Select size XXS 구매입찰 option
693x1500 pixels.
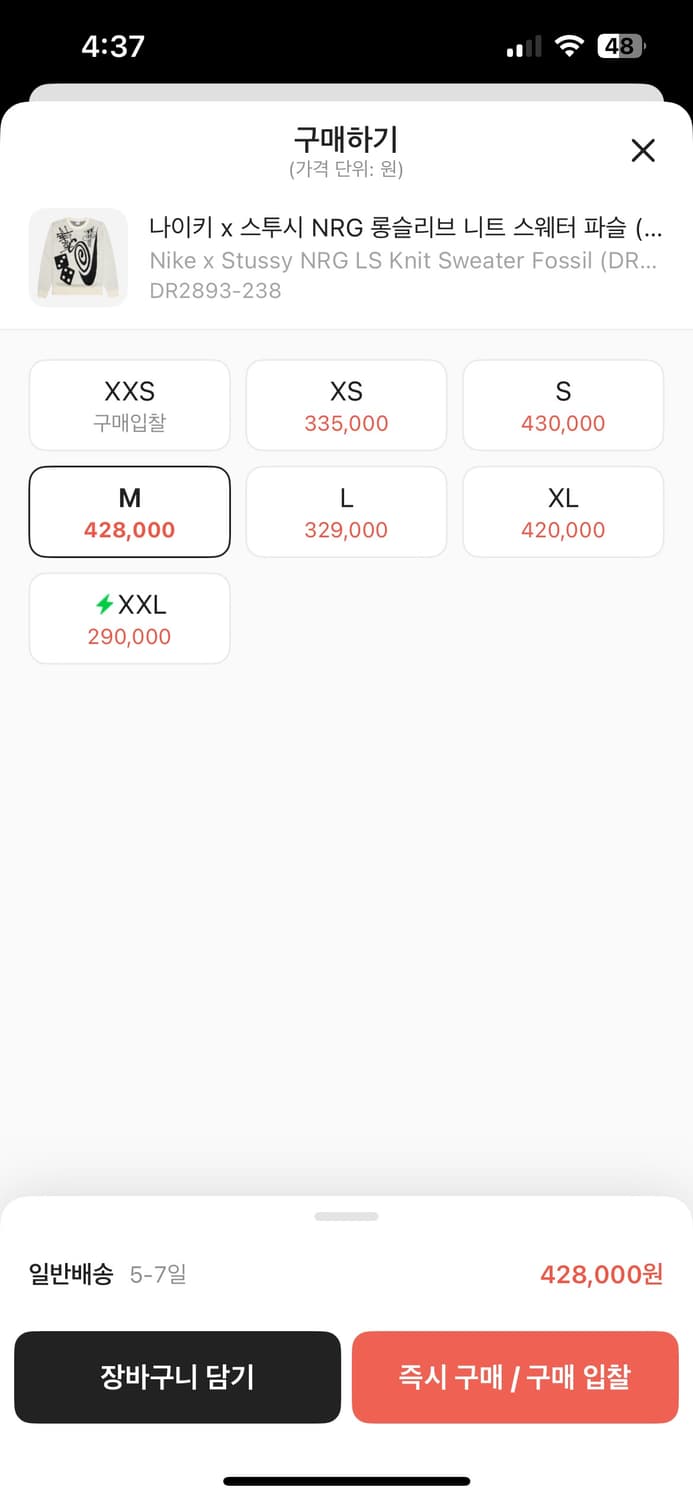(130, 405)
